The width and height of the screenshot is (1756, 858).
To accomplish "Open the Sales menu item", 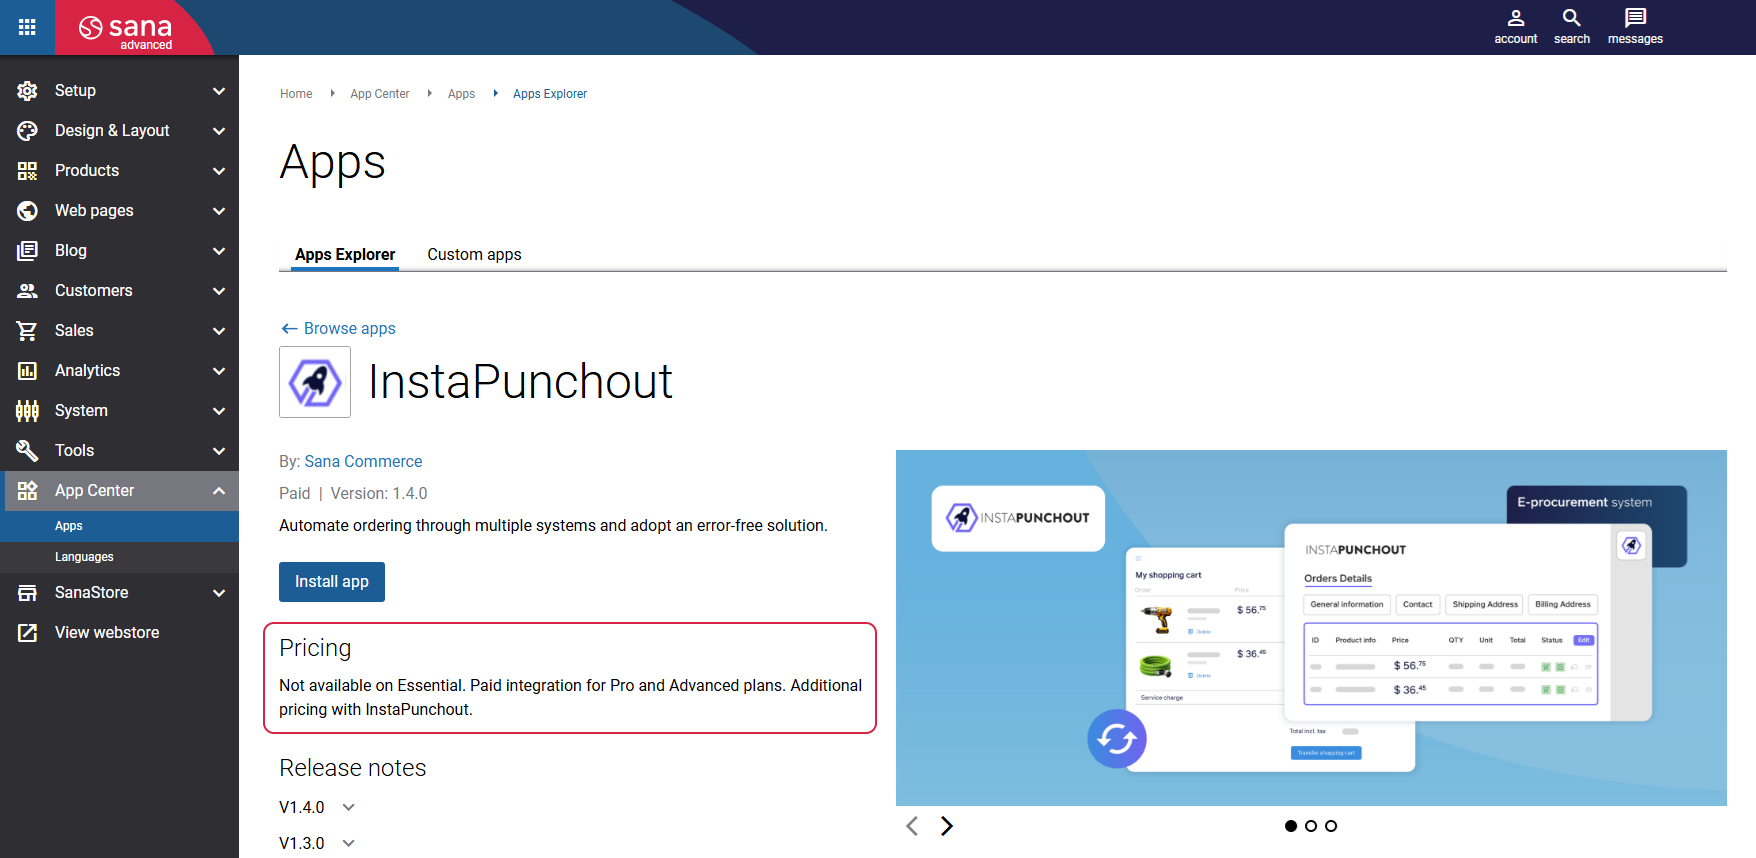I will click(120, 331).
